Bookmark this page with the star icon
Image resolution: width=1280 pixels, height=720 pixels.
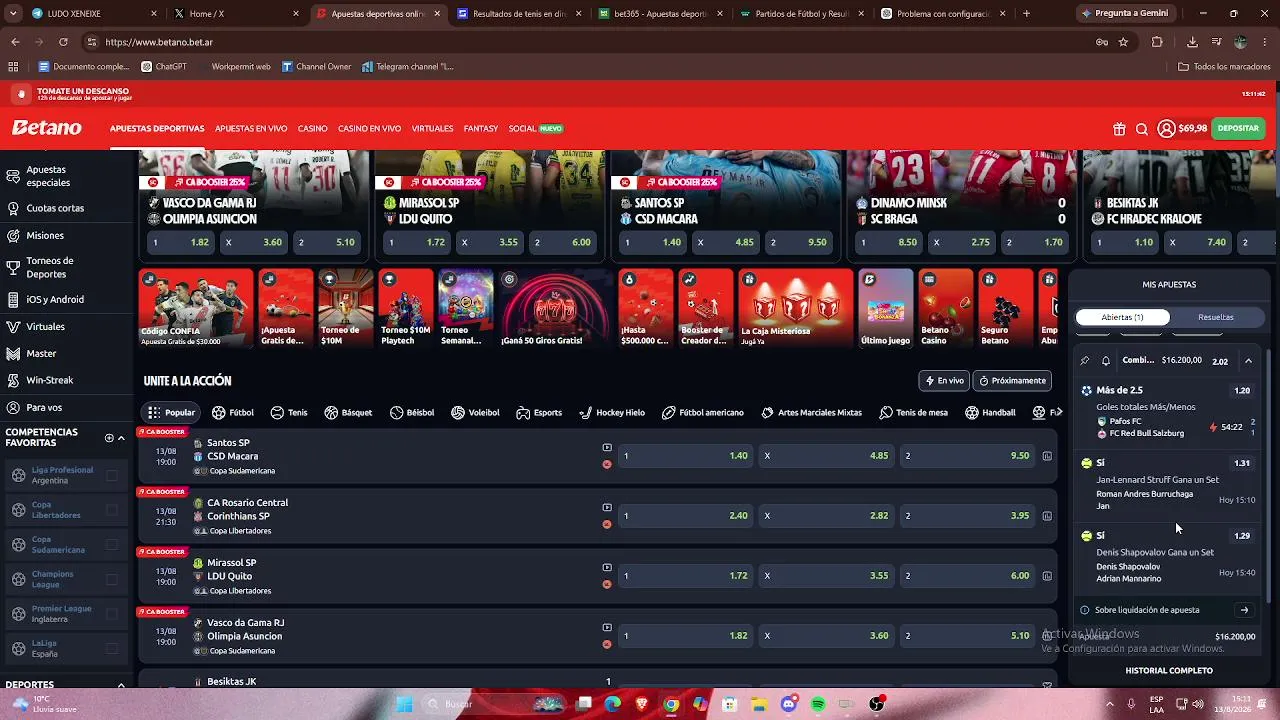coord(1123,42)
